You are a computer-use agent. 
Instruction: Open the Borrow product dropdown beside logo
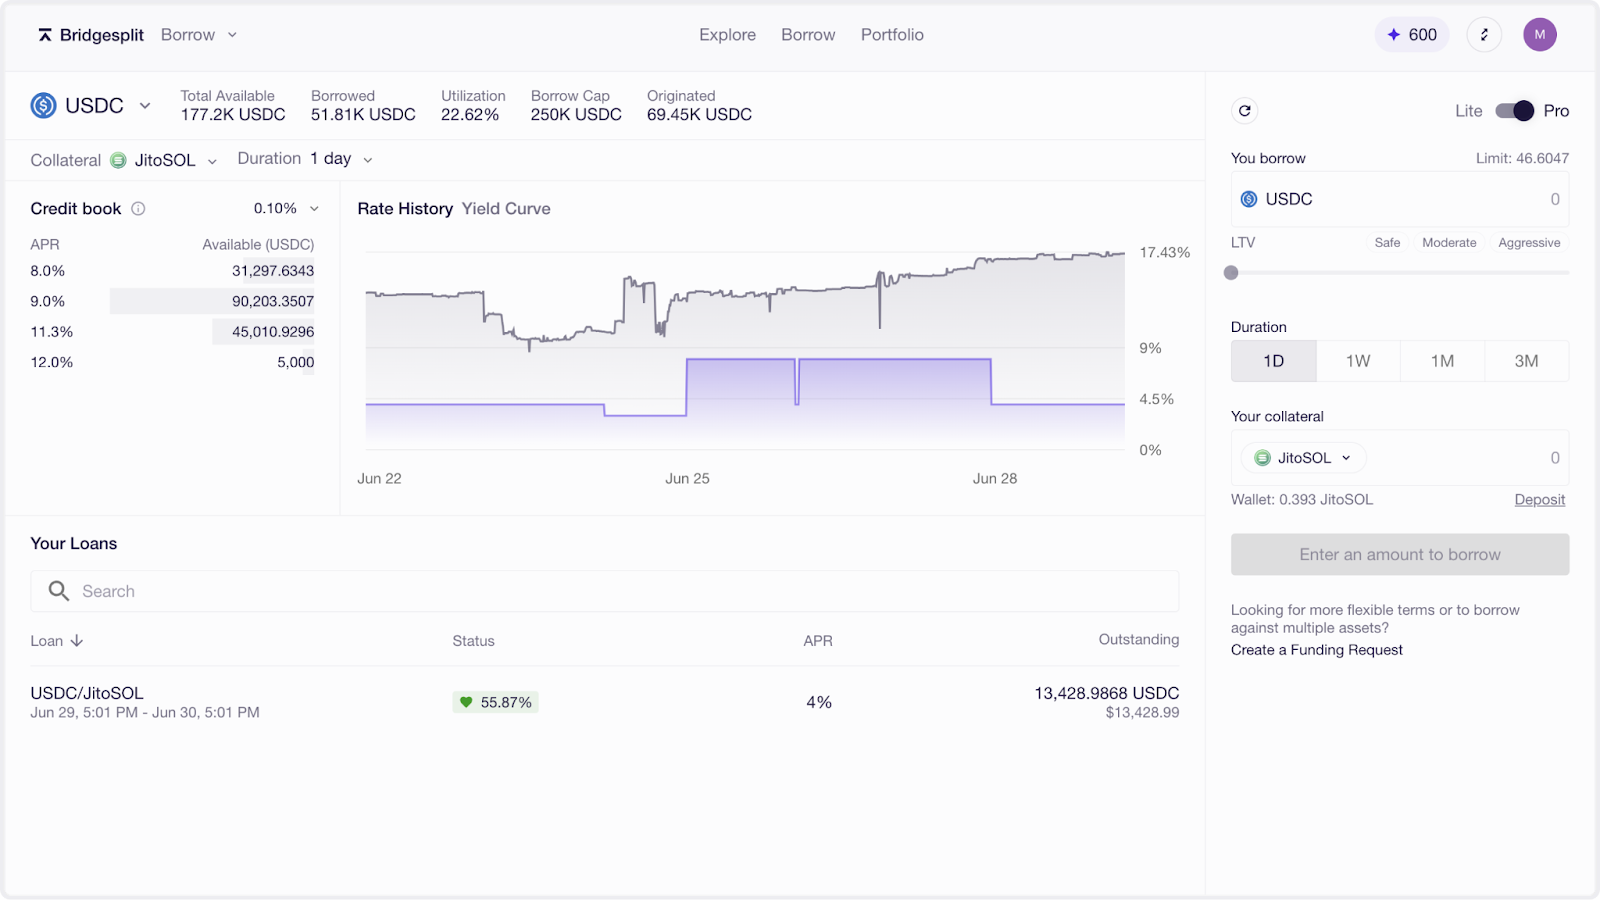coord(199,35)
